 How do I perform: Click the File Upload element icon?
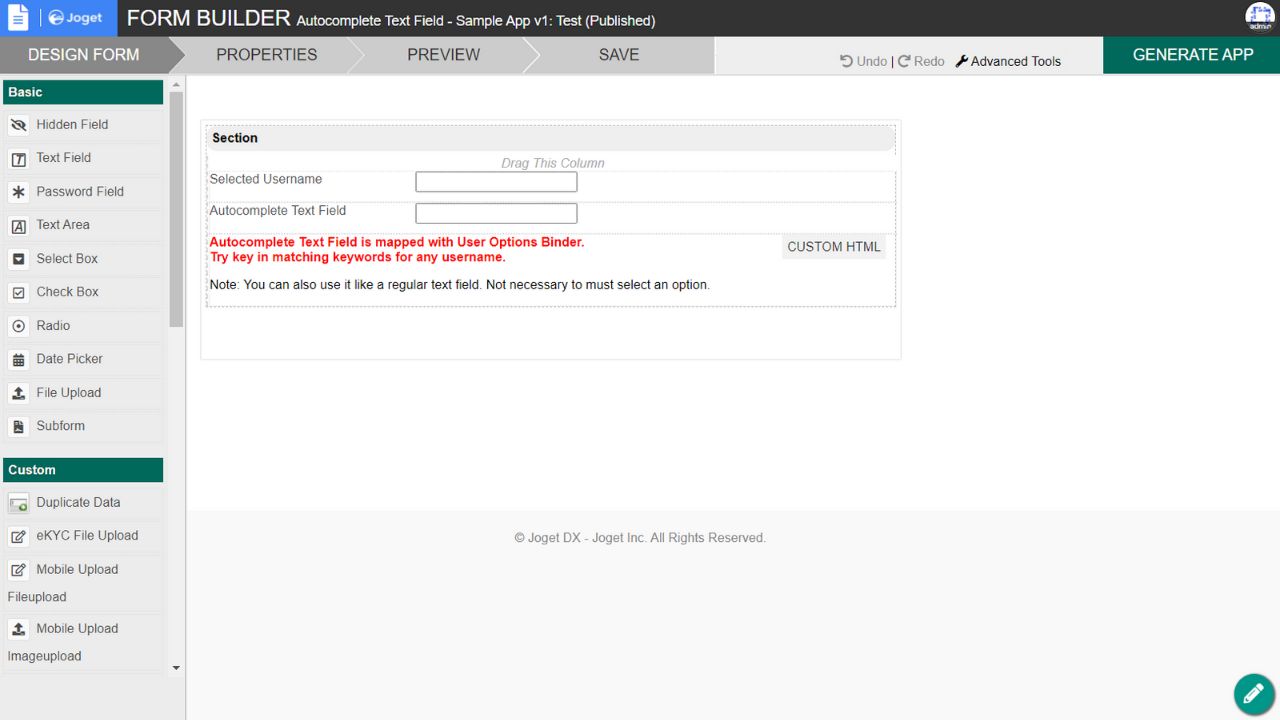click(18, 393)
